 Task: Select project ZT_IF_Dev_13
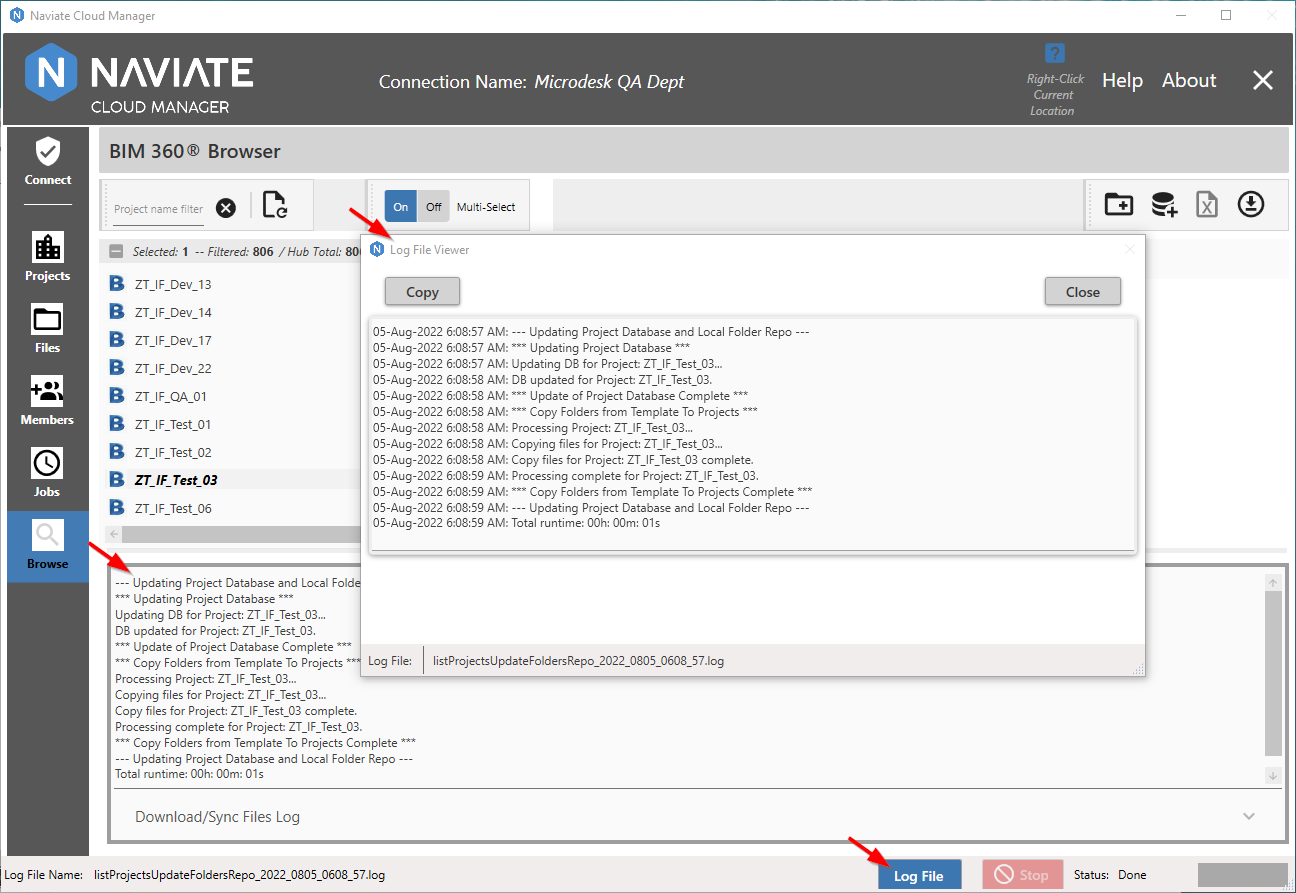click(x=173, y=284)
